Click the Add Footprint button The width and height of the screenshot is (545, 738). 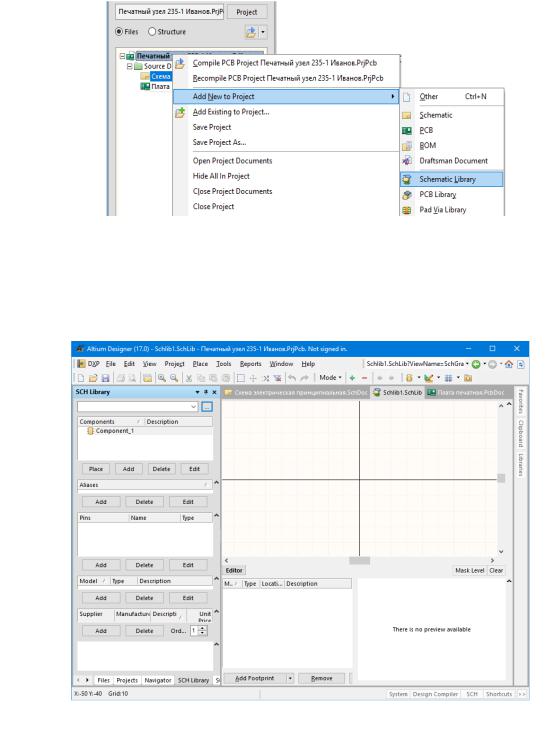click(x=255, y=679)
